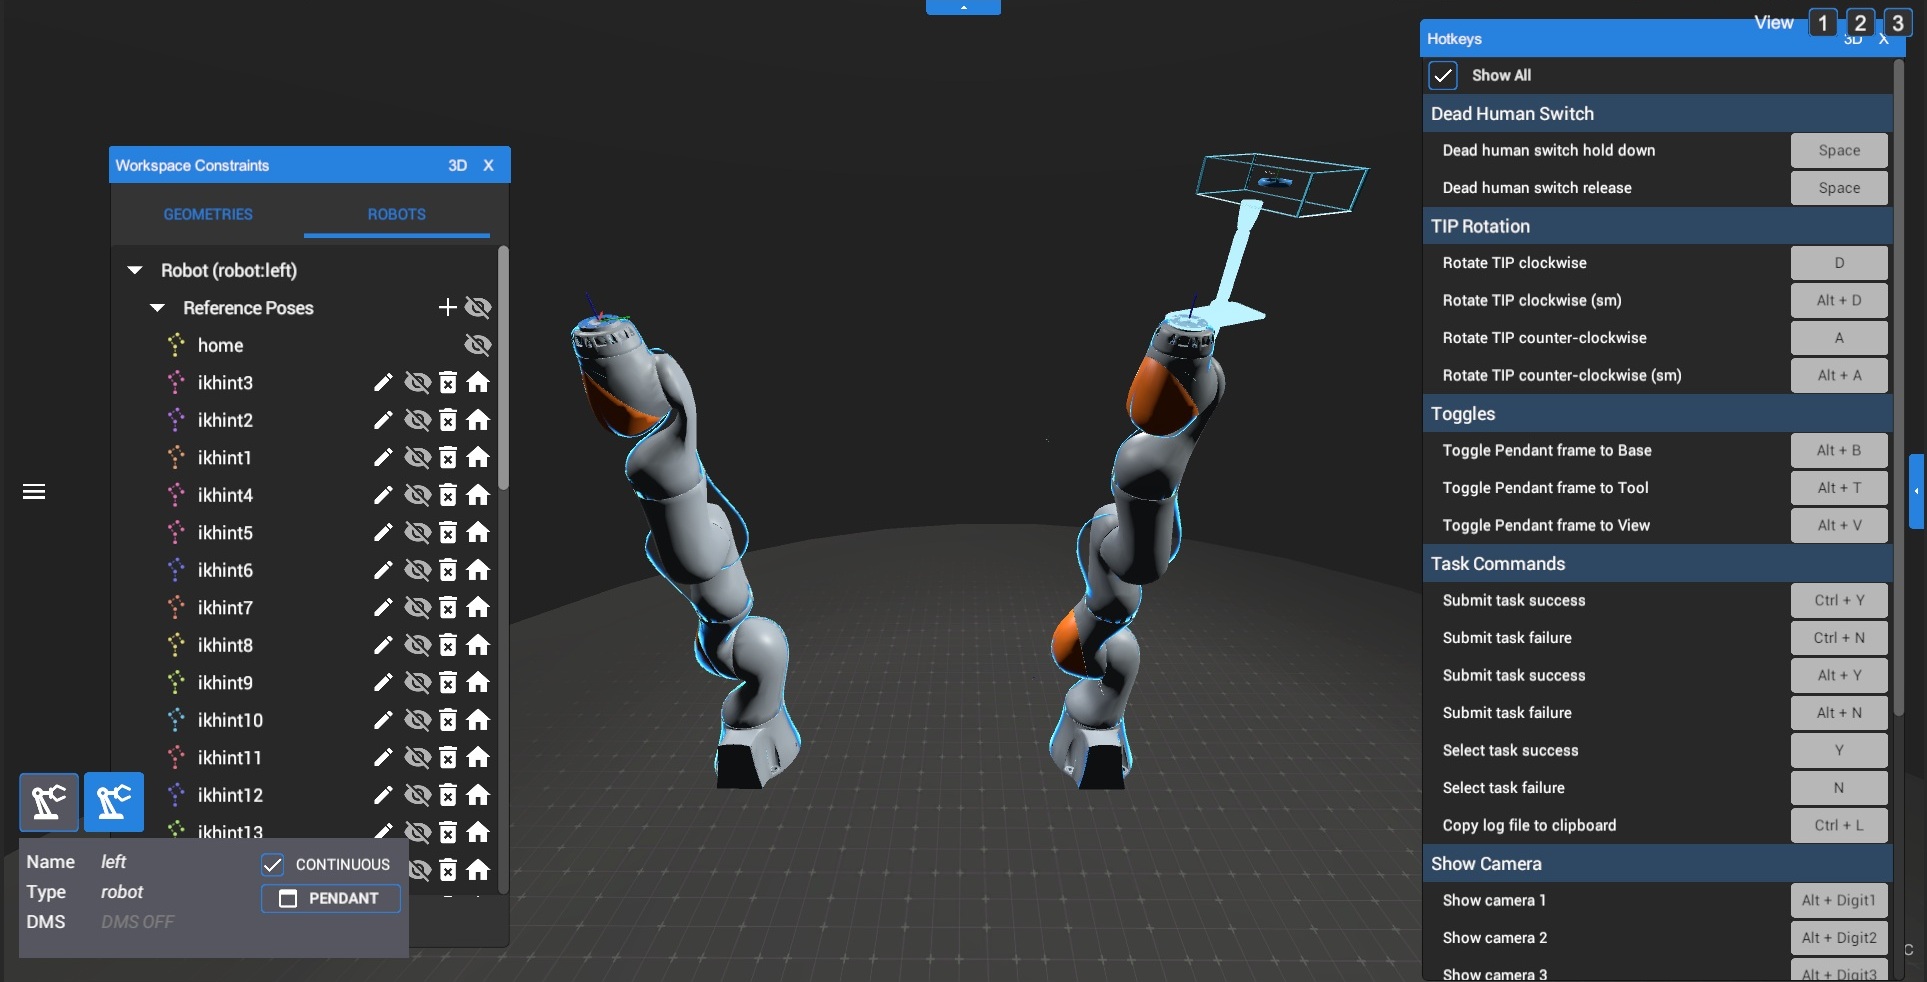Click Alt + Digit1 hotkey for Show camera 1
Image resolution: width=1927 pixels, height=982 pixels.
point(1839,900)
